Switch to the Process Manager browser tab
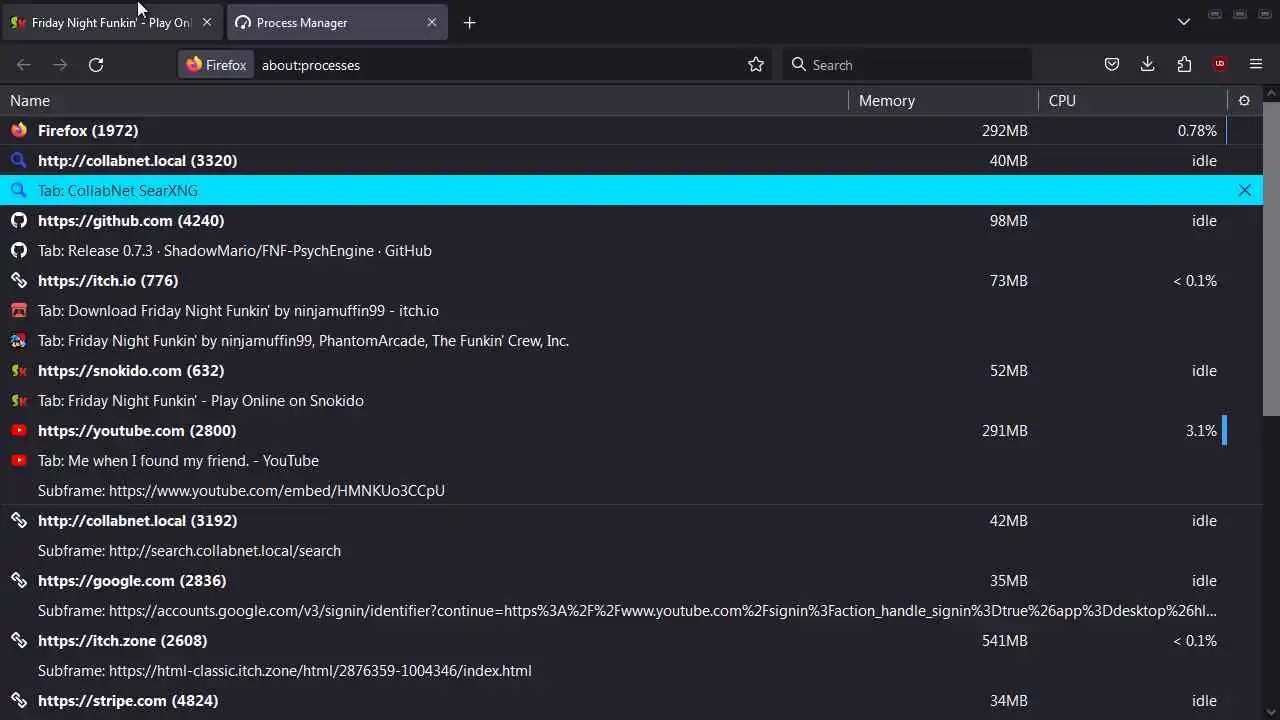 pyautogui.click(x=336, y=22)
